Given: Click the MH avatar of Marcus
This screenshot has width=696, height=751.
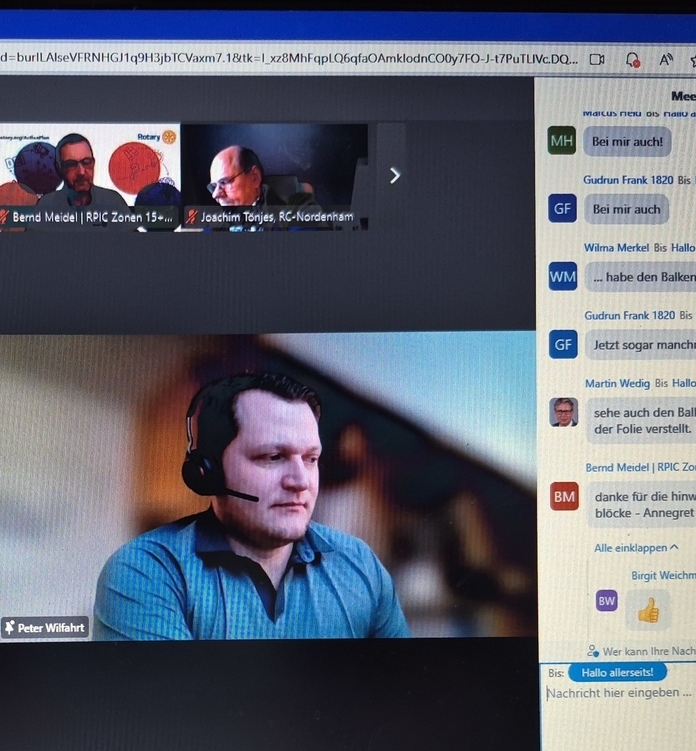Looking at the screenshot, I should (562, 142).
